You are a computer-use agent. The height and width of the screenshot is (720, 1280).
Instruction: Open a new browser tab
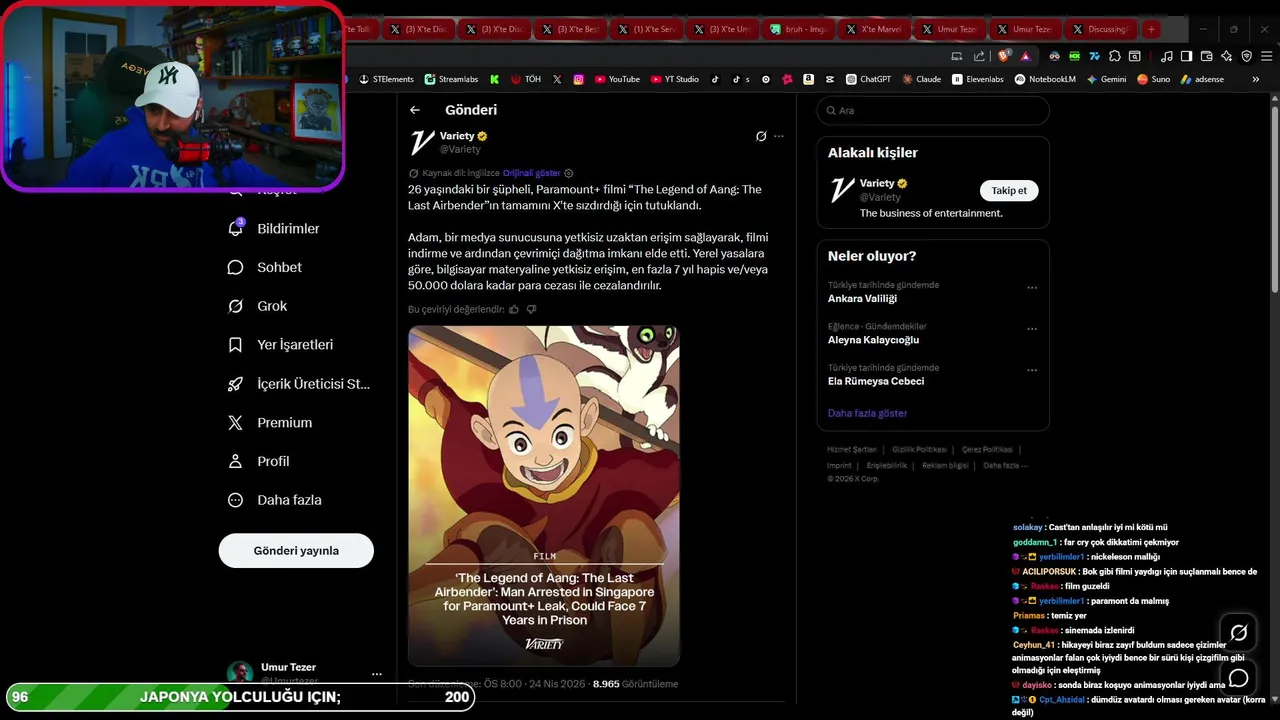(x=1151, y=29)
